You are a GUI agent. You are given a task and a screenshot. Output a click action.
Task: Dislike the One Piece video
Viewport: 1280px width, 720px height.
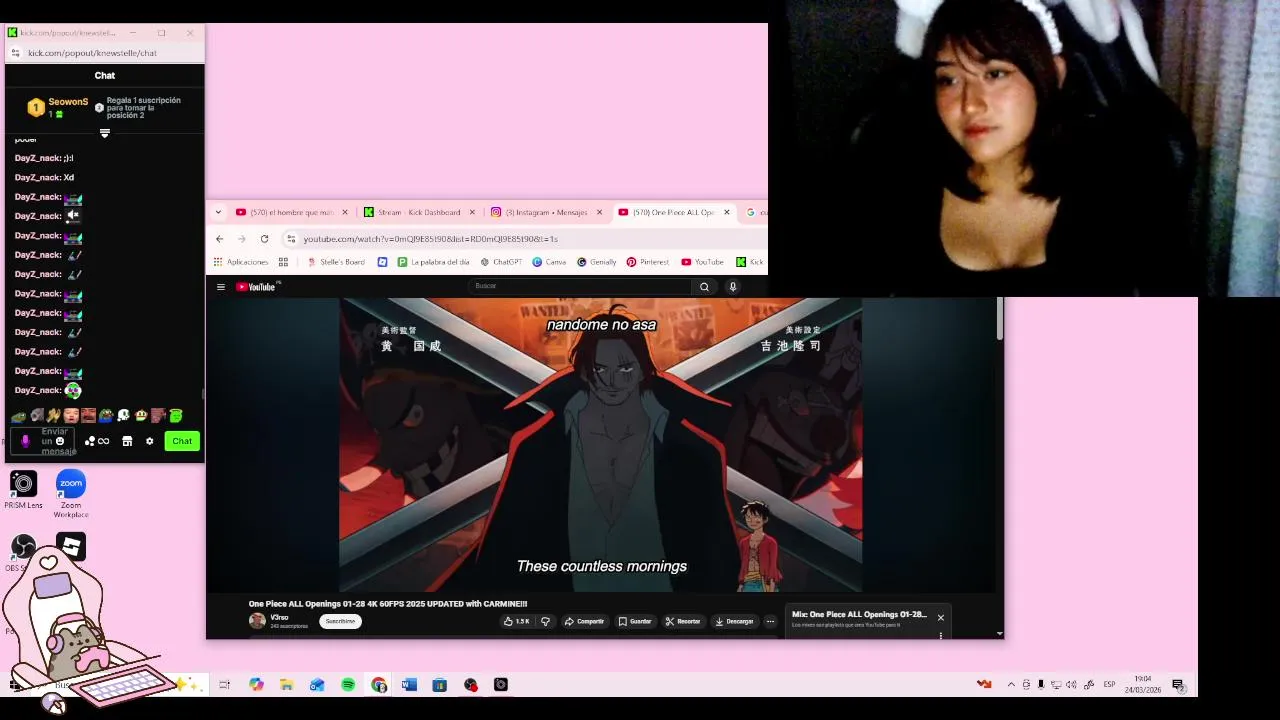click(x=545, y=621)
